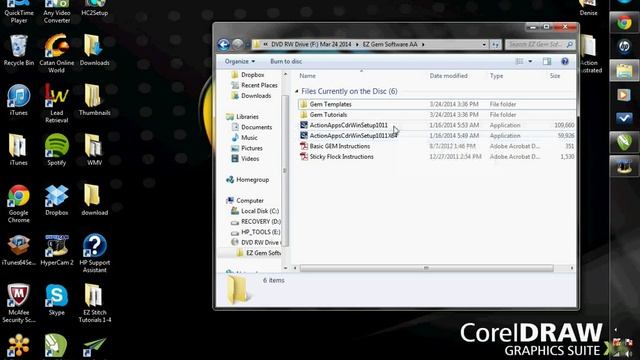Open the change-view options dropdown arrow
The image size is (640, 360).
(x=530, y=61)
